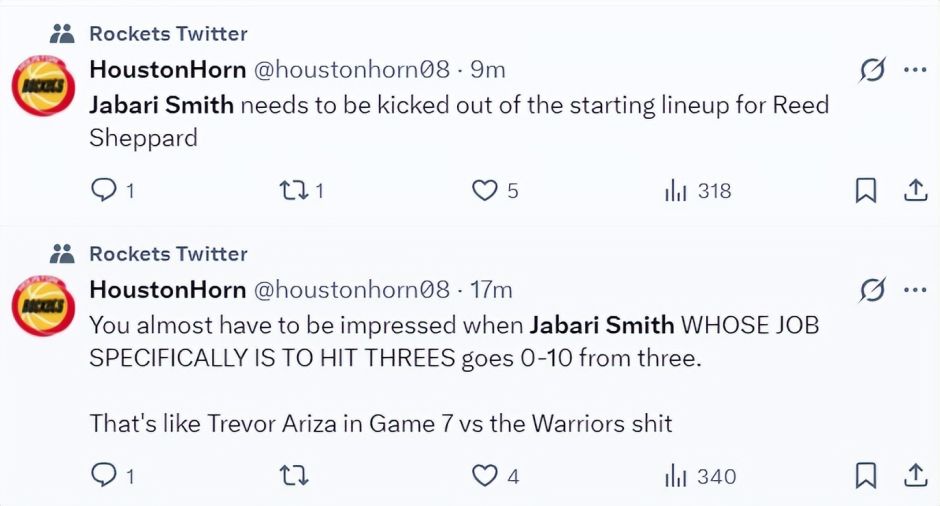Open the 9m timestamp of first tweet
Viewport: 940px width, 506px height.
[487, 70]
